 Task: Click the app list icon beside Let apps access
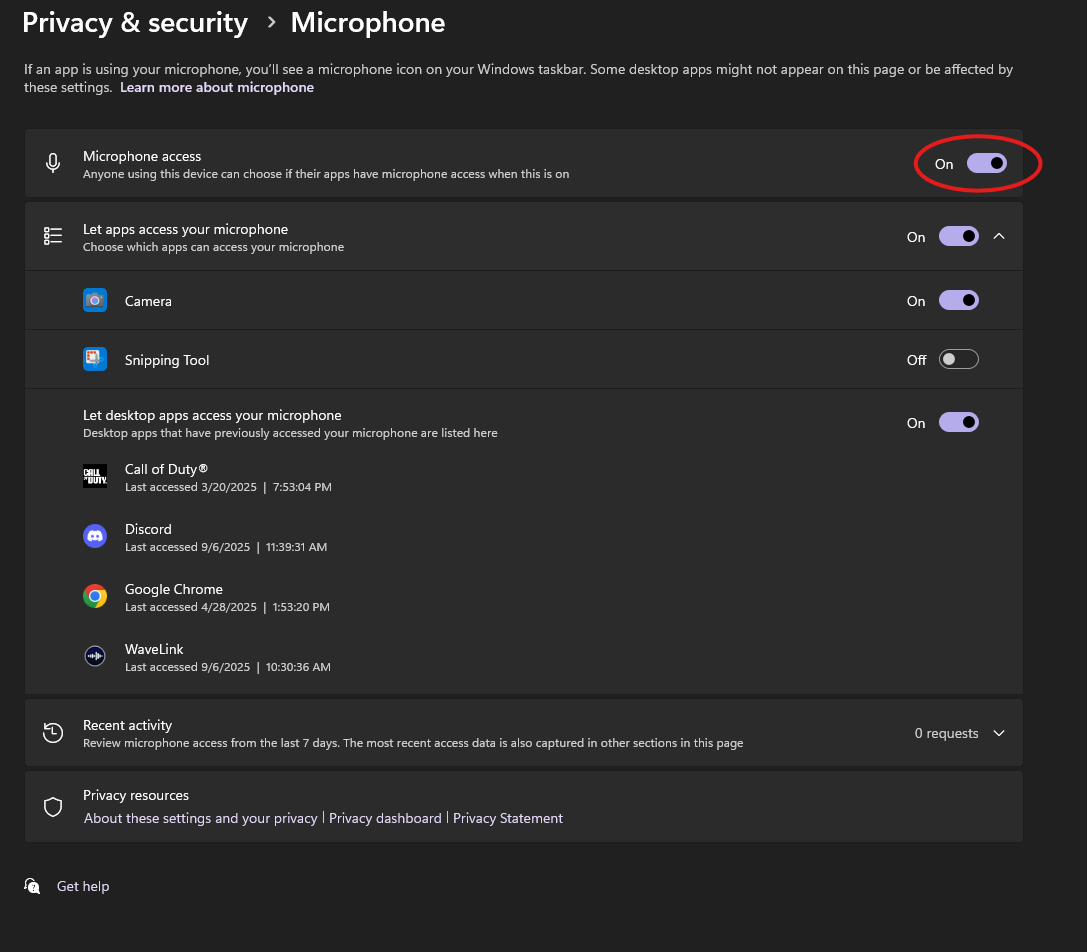point(53,236)
